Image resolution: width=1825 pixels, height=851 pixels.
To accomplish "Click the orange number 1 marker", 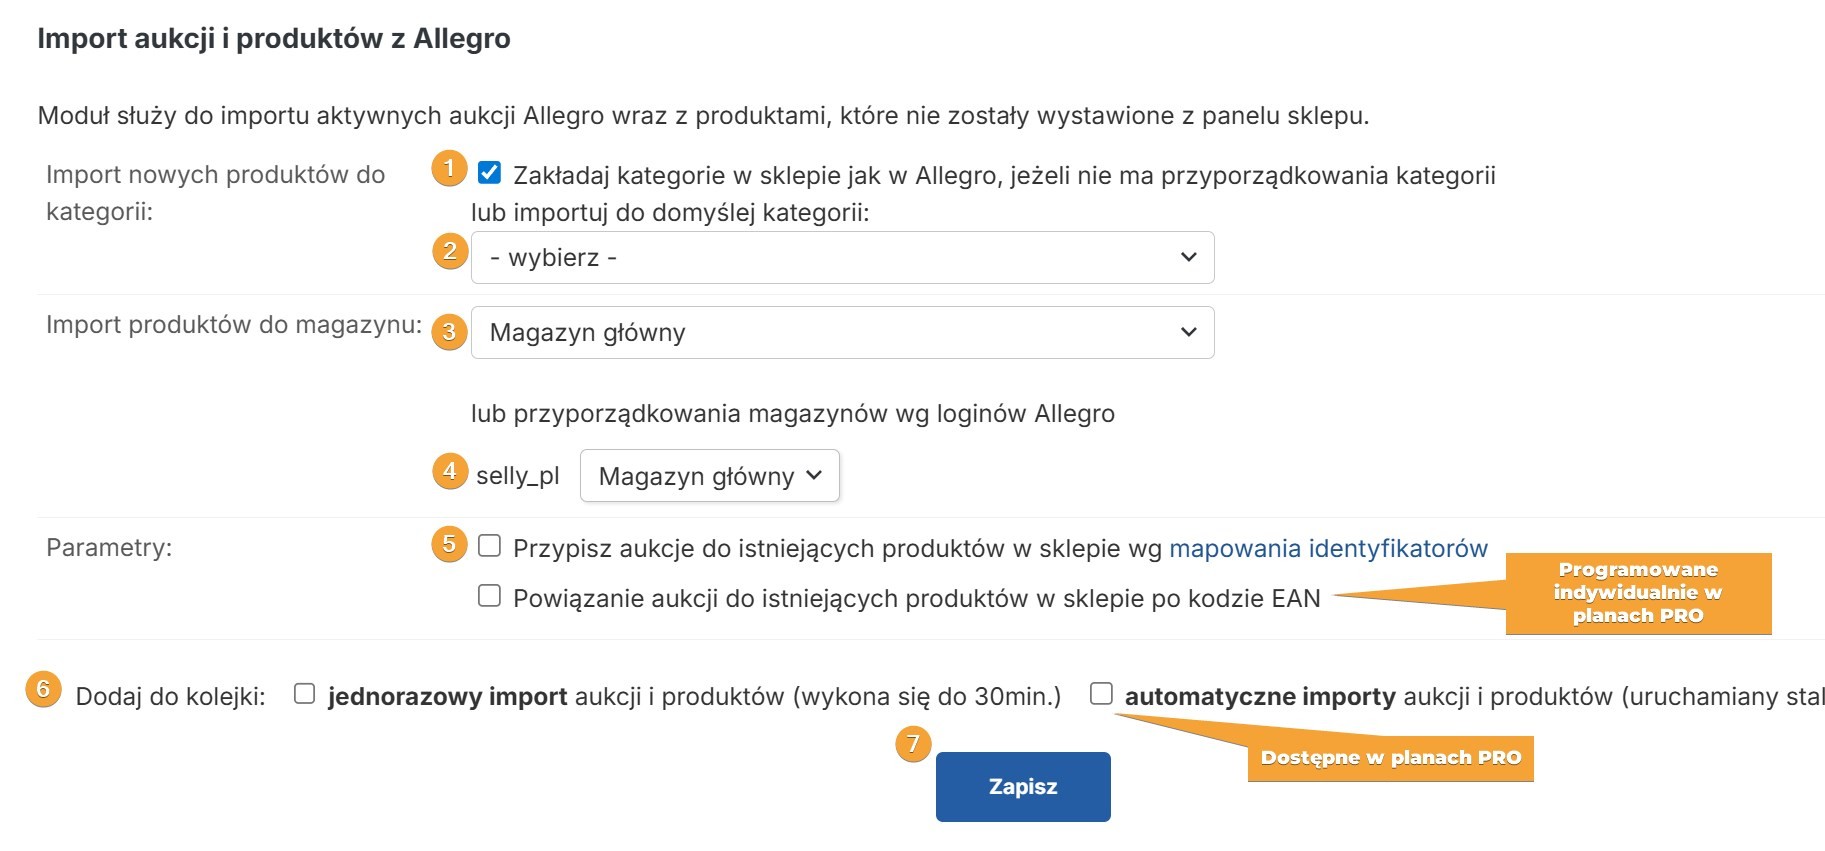I will click(450, 168).
